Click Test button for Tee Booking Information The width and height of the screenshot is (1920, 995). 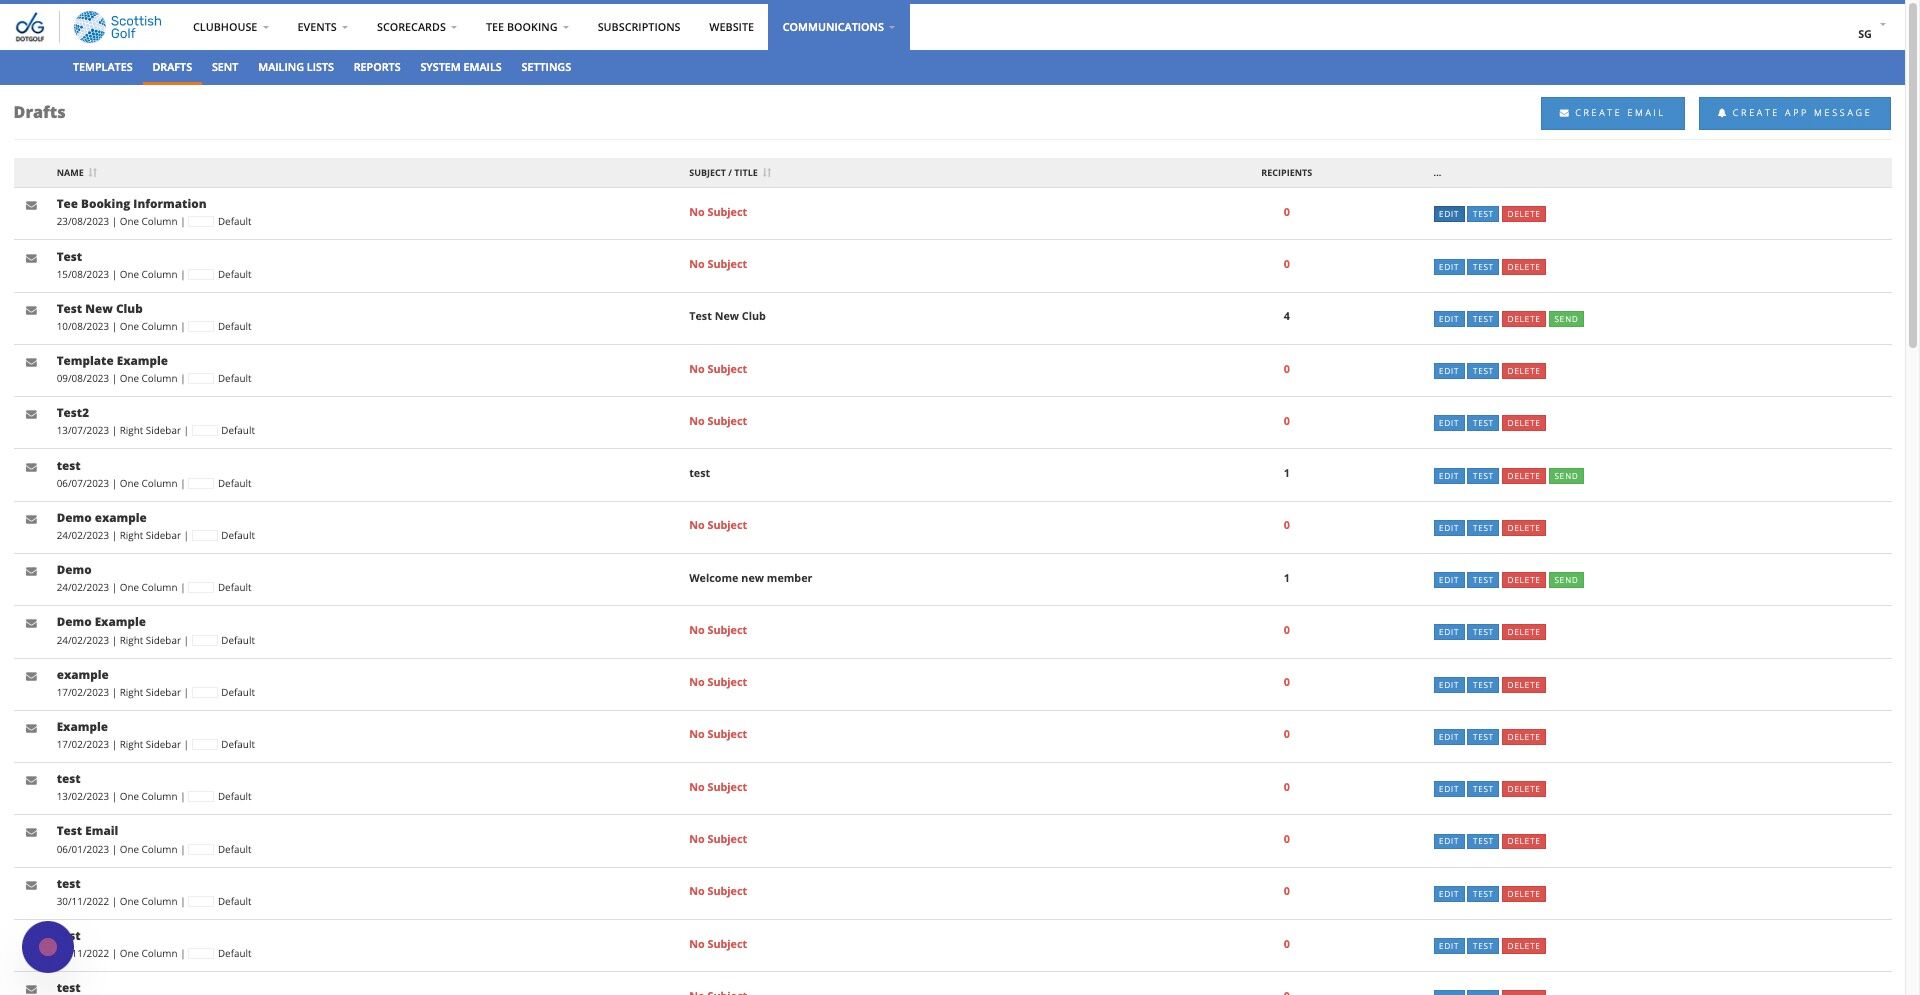click(1483, 214)
